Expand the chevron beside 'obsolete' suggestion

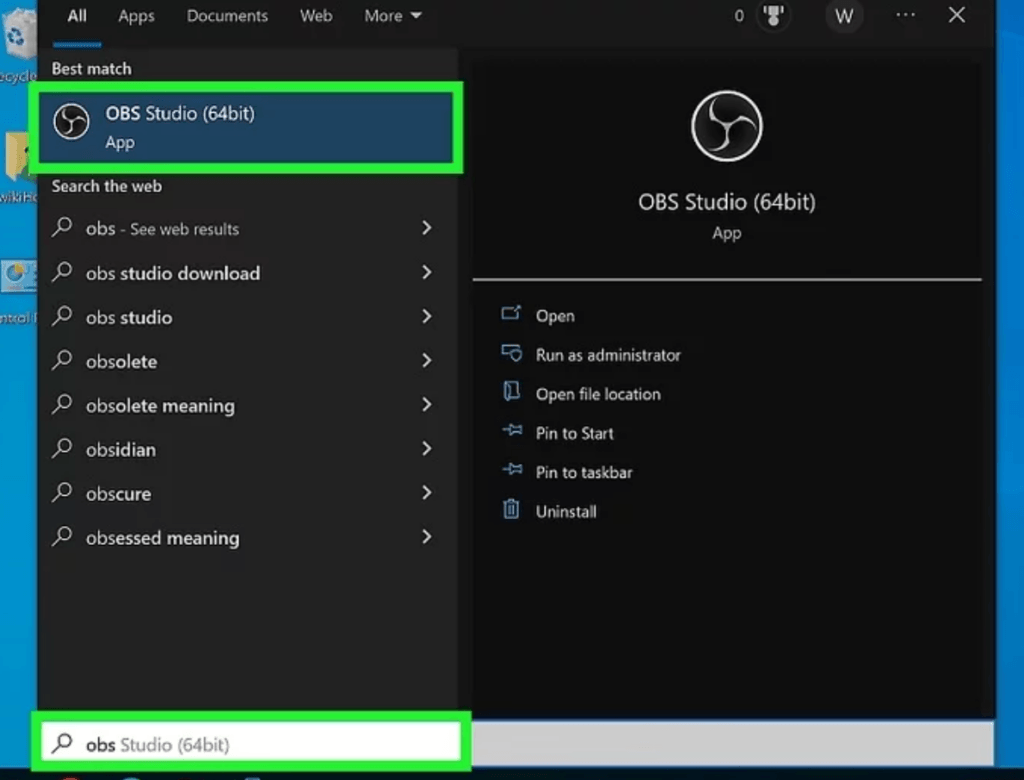[x=426, y=361]
